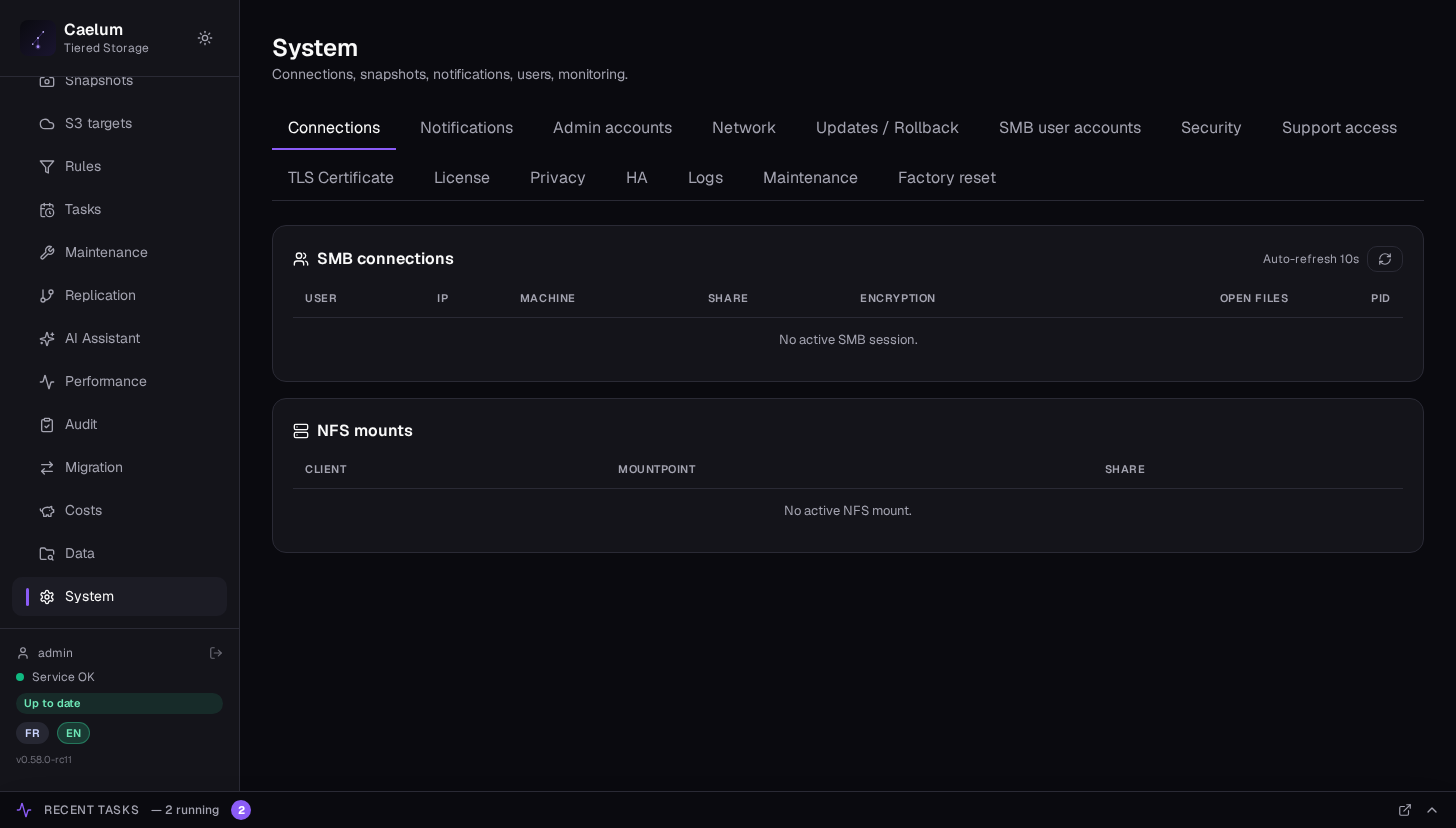
Task: Click the No active NFS mount message
Action: click(848, 511)
